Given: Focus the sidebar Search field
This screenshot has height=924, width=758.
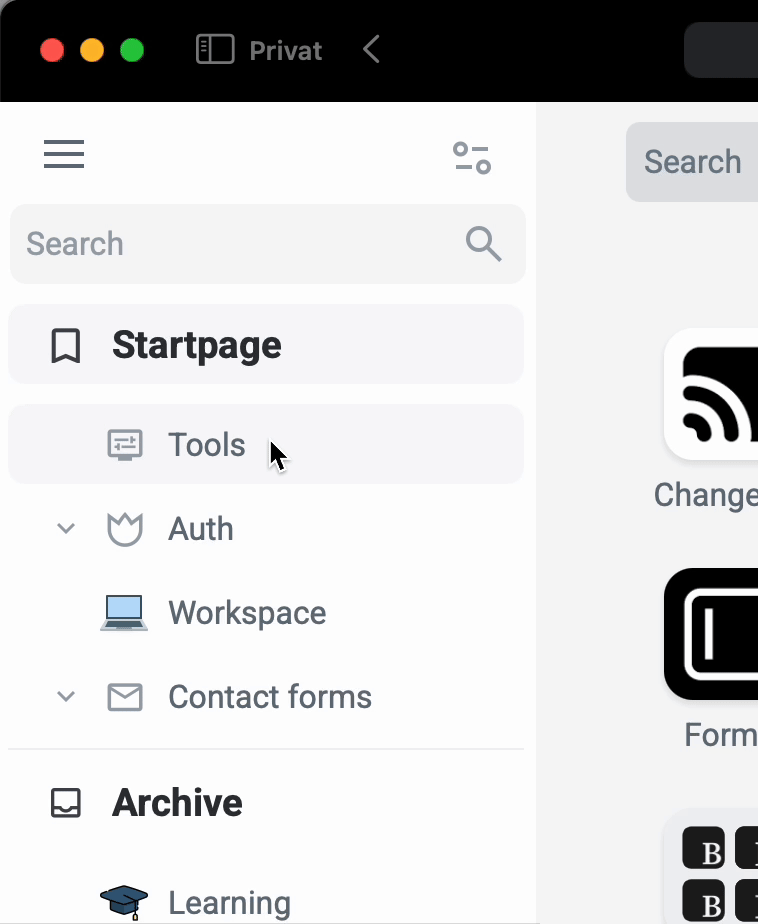Looking at the screenshot, I should pos(240,244).
